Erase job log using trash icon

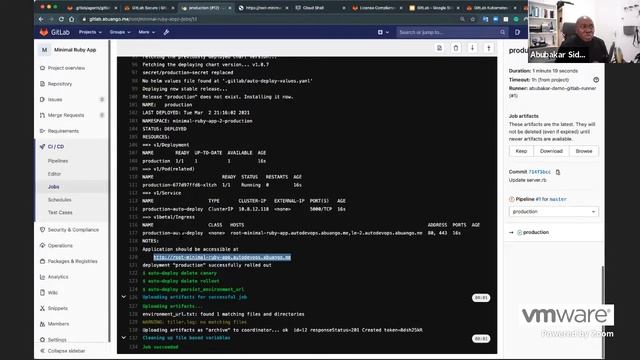pyautogui.click(x=456, y=48)
